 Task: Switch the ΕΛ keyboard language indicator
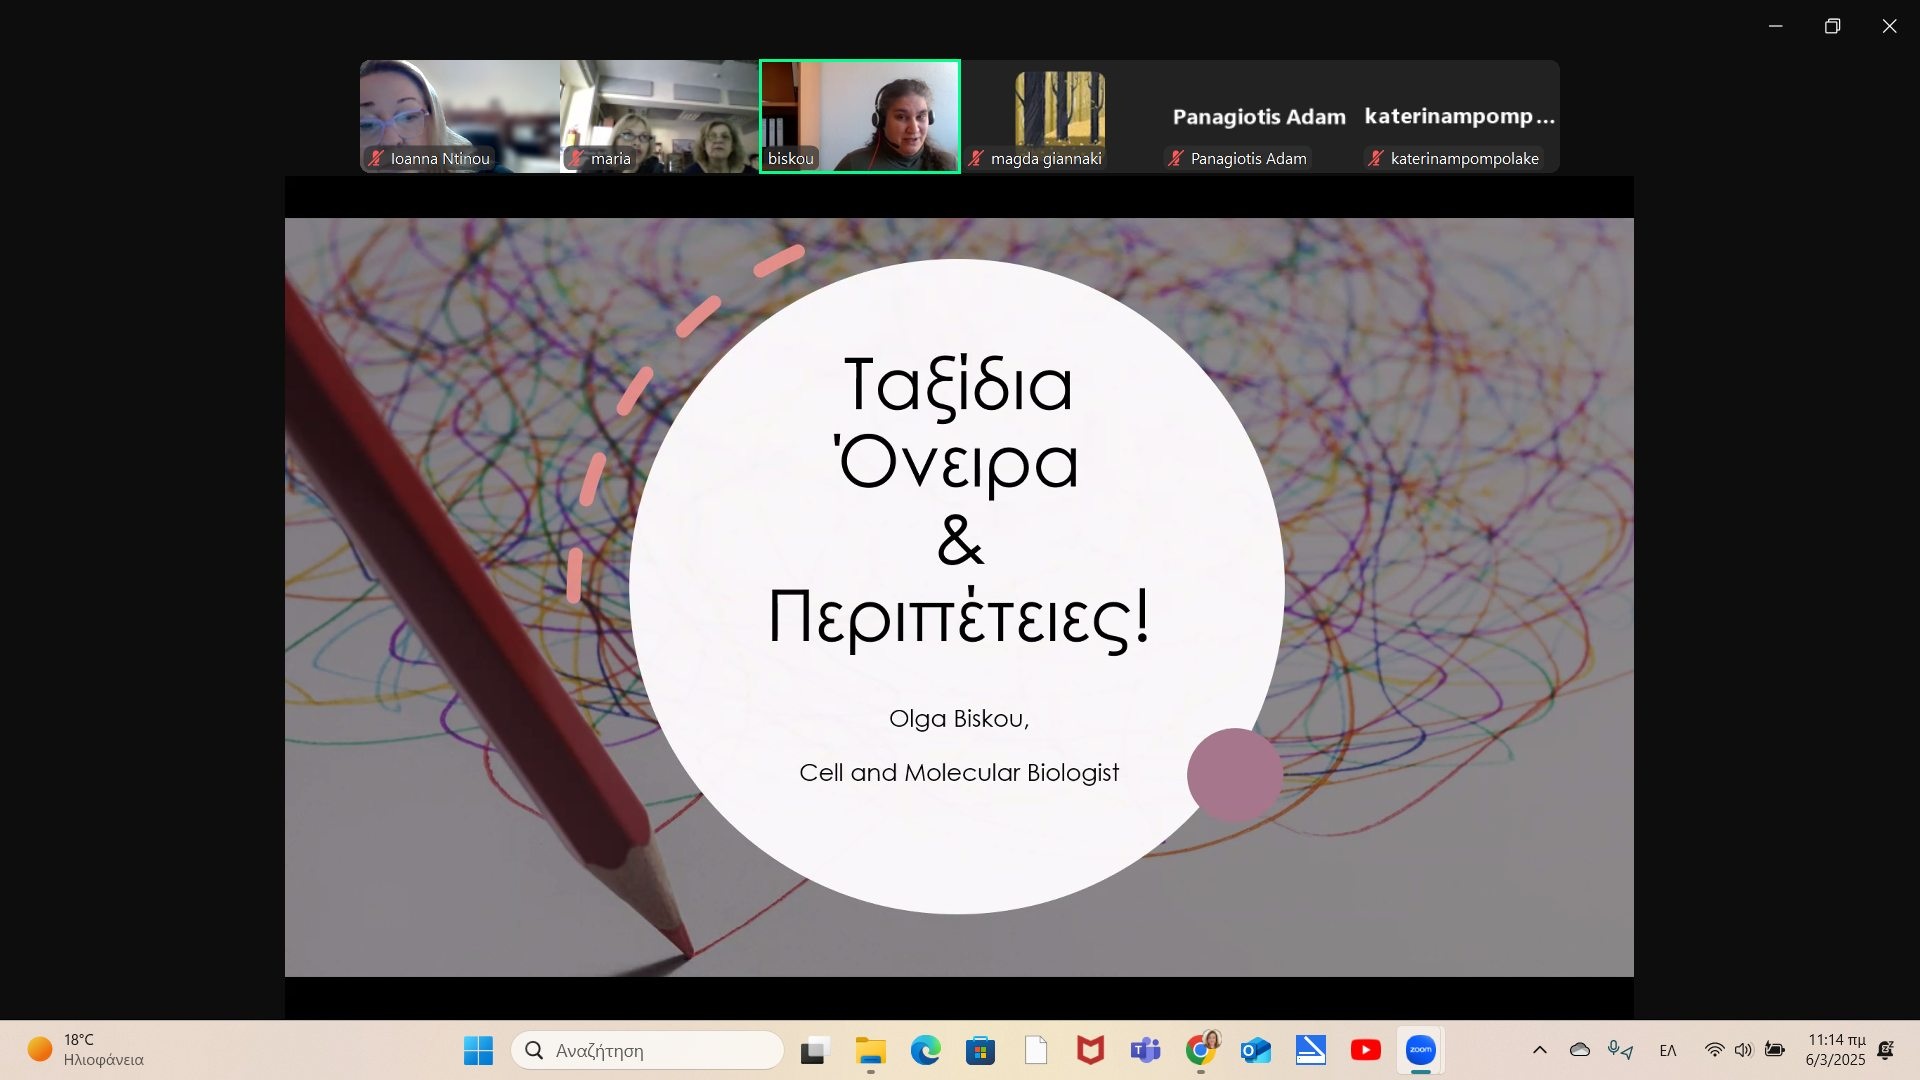1667,1050
